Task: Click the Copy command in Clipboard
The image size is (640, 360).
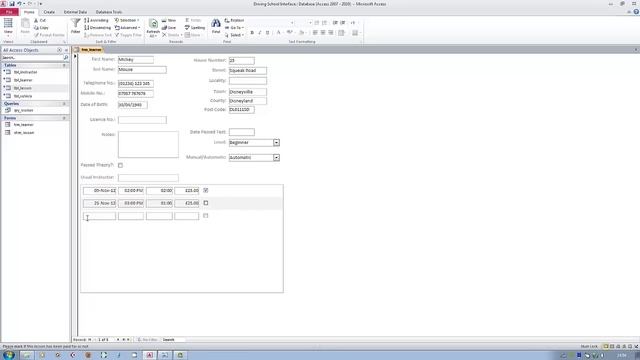Action: coord(41,28)
